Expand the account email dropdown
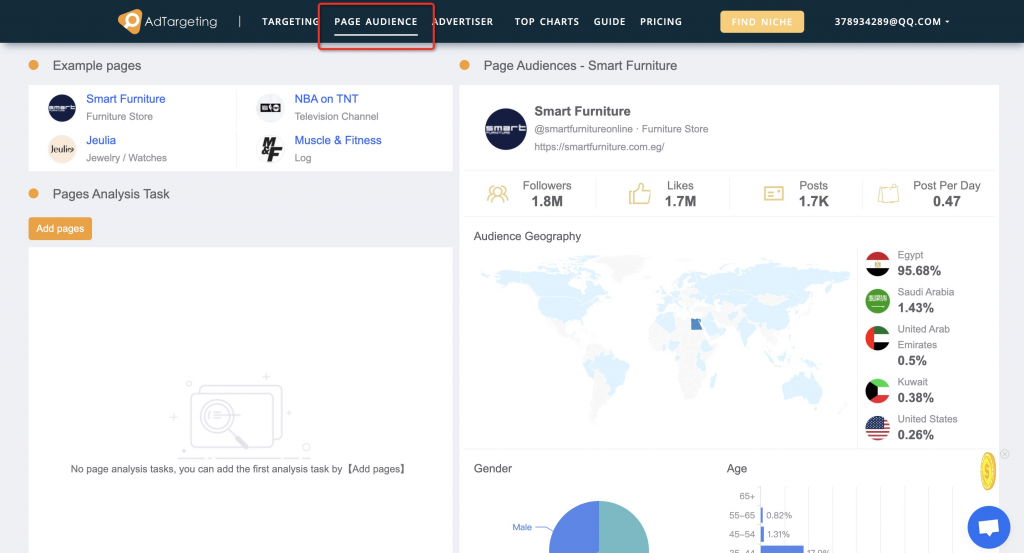 tap(891, 22)
